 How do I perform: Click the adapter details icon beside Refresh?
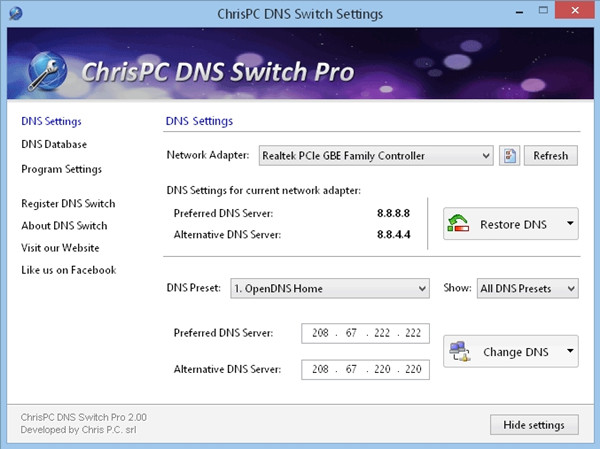click(509, 155)
